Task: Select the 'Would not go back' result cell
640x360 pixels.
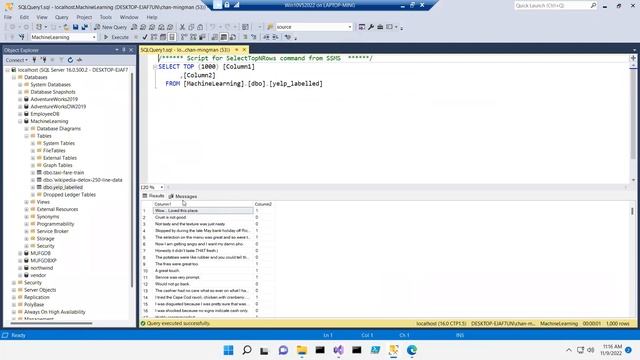Action: point(203,284)
